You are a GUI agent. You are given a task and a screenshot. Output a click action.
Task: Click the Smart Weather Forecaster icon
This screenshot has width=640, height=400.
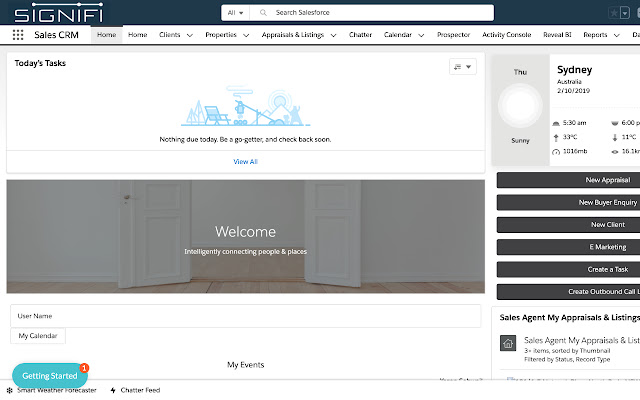(x=9, y=390)
